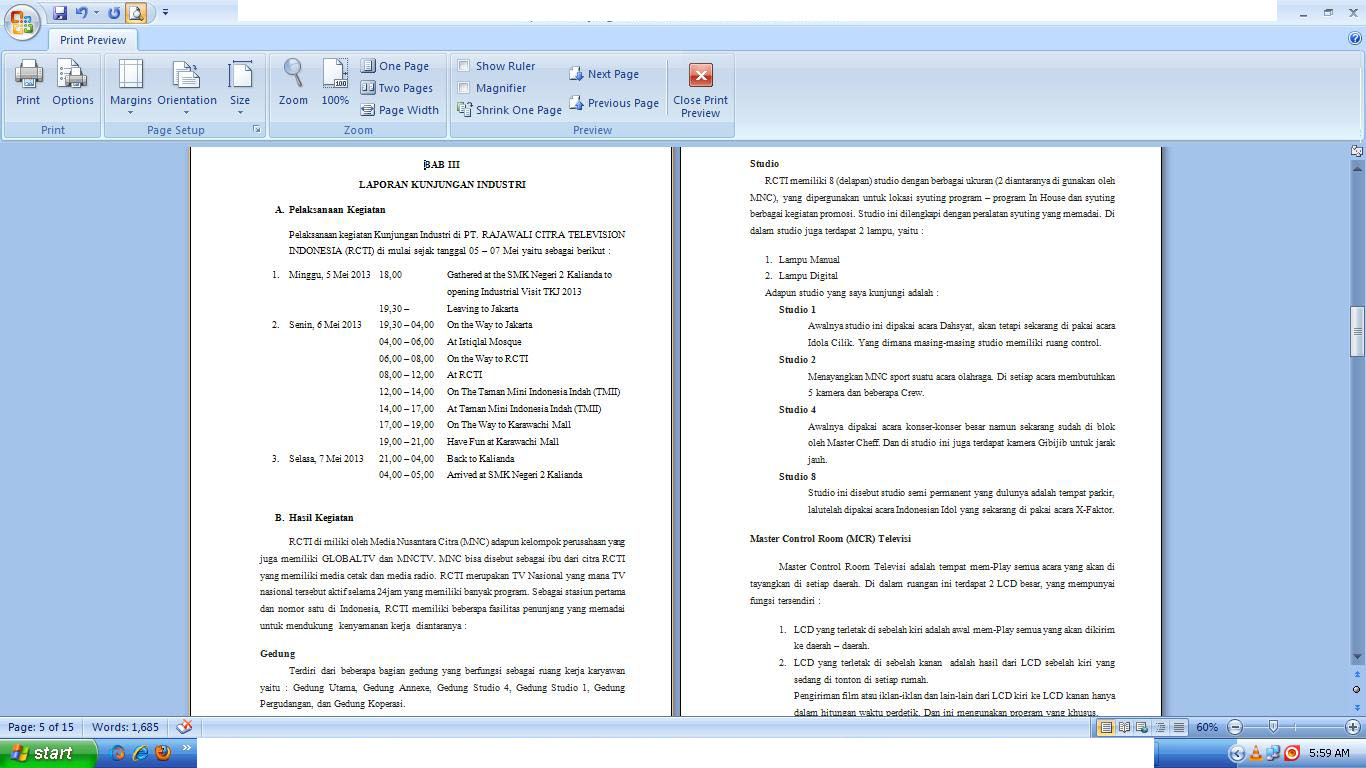Launch Internet Explorer from quick launch
1366x768 pixels.
tap(140, 753)
